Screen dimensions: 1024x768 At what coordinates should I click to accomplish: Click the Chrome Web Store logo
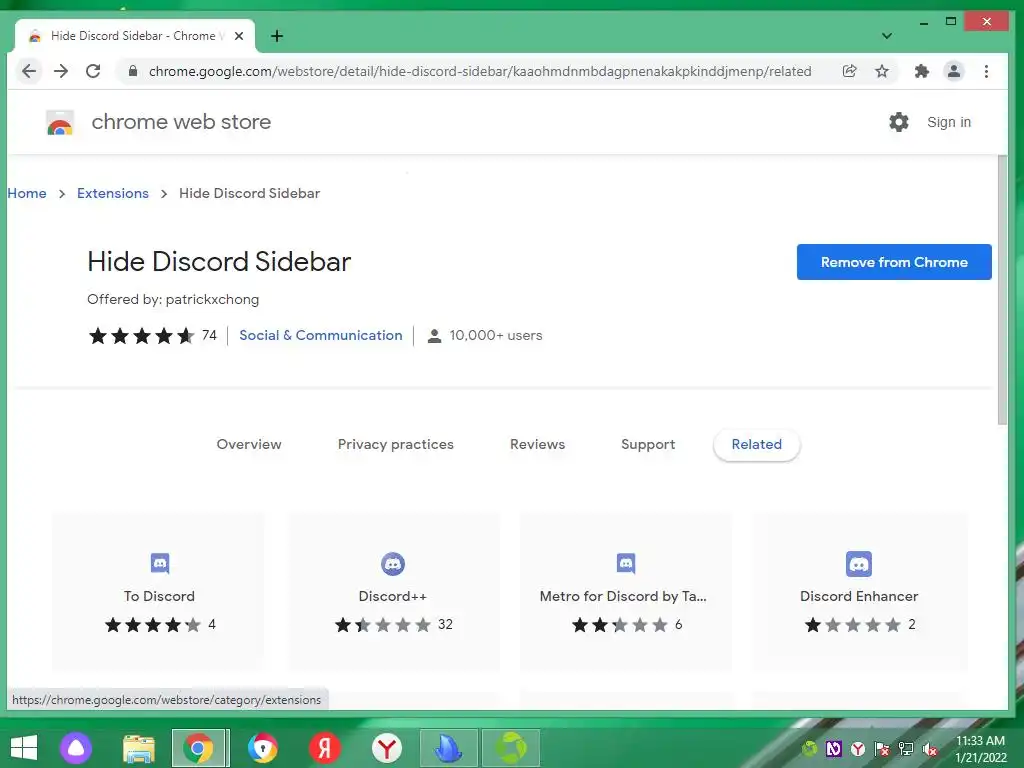59,122
